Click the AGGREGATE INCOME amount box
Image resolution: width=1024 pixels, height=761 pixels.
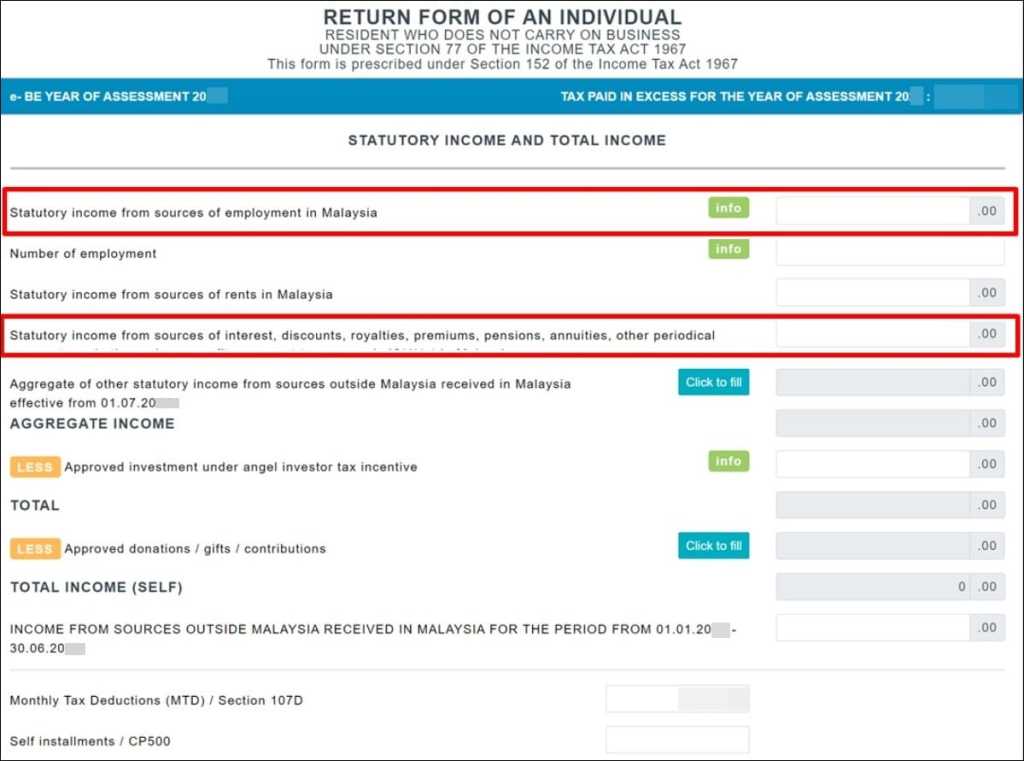point(872,423)
